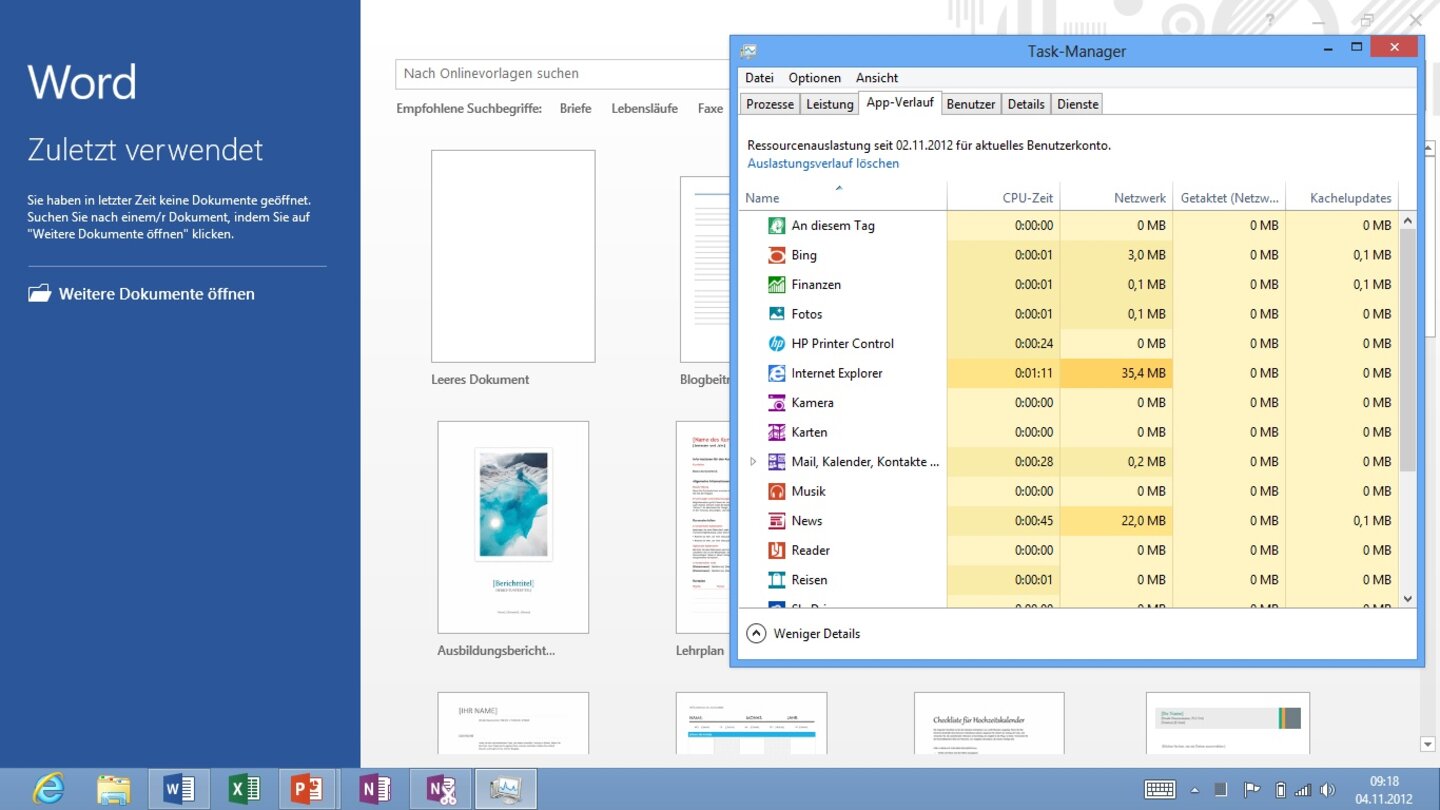Viewport: 1440px width, 810px height.
Task: Click the clock showing 09:18
Action: coord(1385,781)
